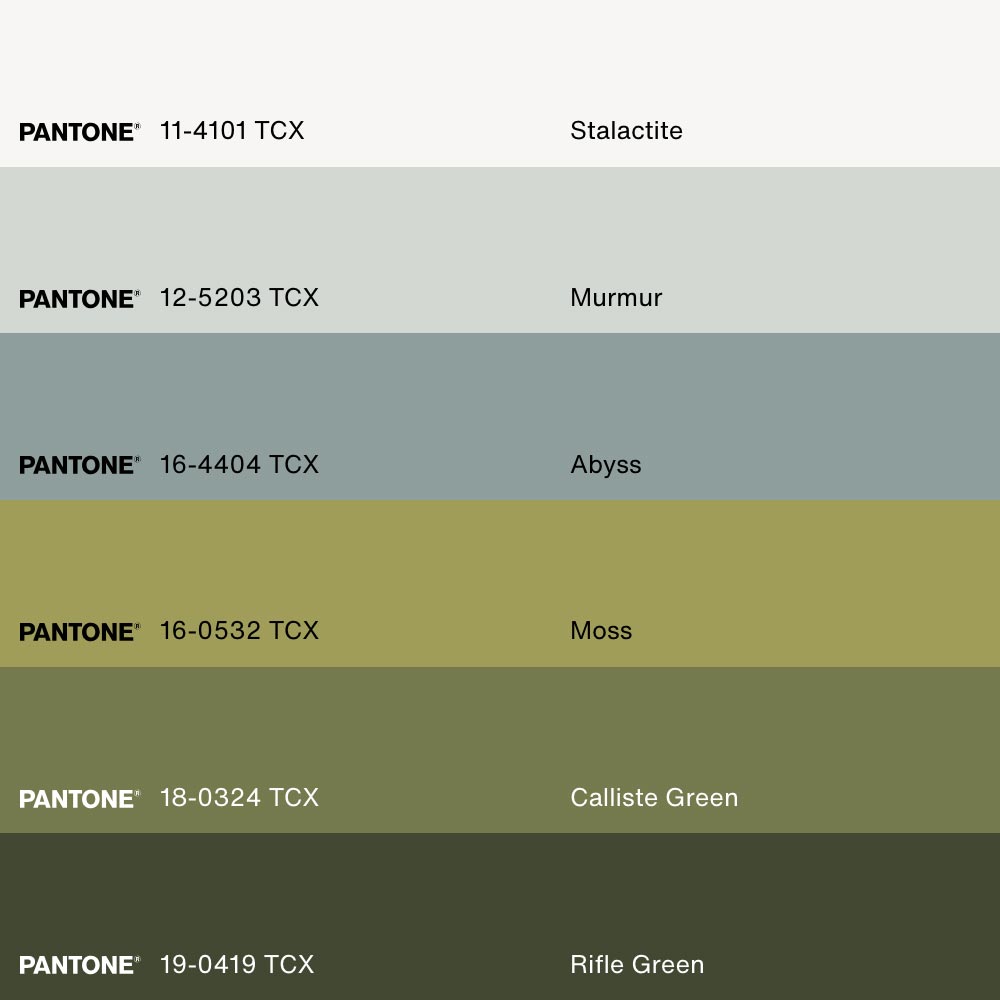Image resolution: width=1000 pixels, height=1000 pixels.
Task: Select the Murmur name label
Action: [616, 298]
